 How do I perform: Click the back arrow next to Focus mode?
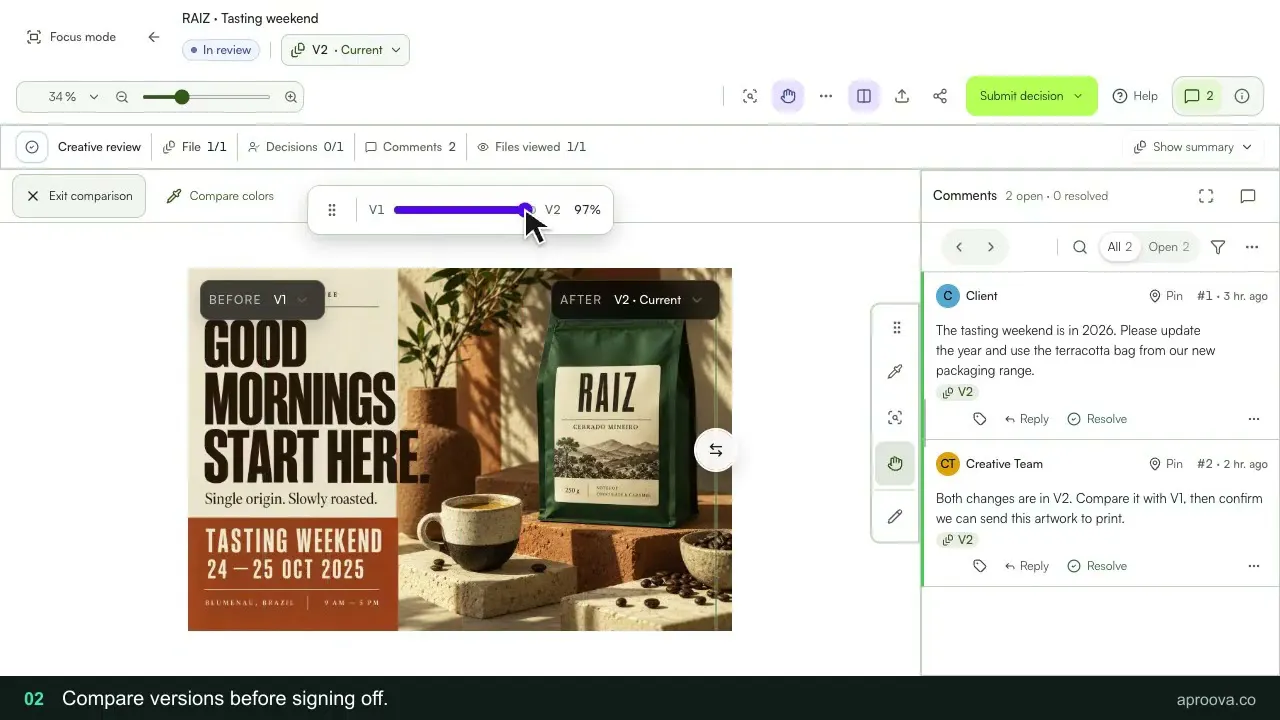click(153, 37)
